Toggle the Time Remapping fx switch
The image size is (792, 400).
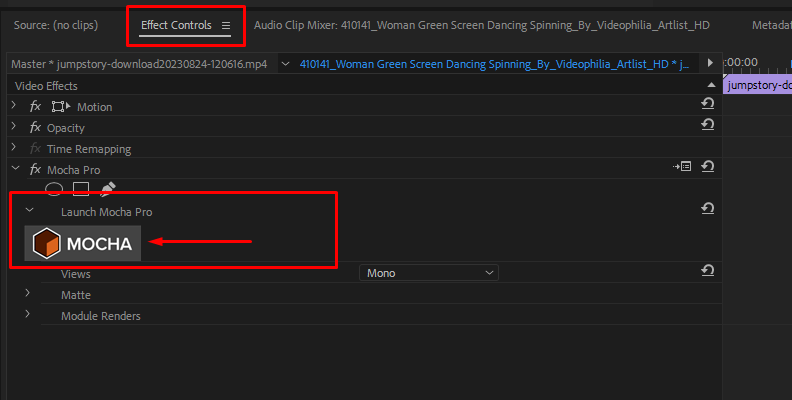[x=35, y=148]
